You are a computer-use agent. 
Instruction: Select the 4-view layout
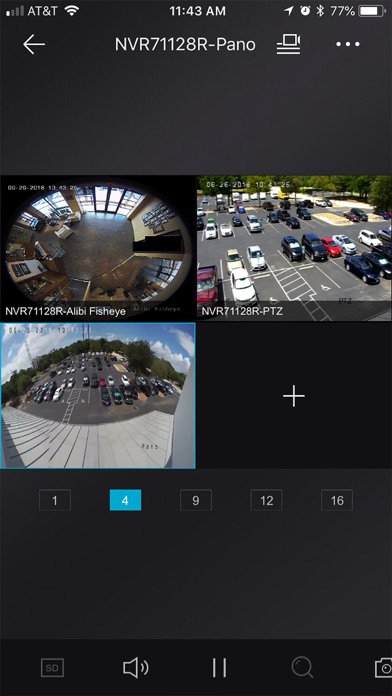pyautogui.click(x=125, y=500)
